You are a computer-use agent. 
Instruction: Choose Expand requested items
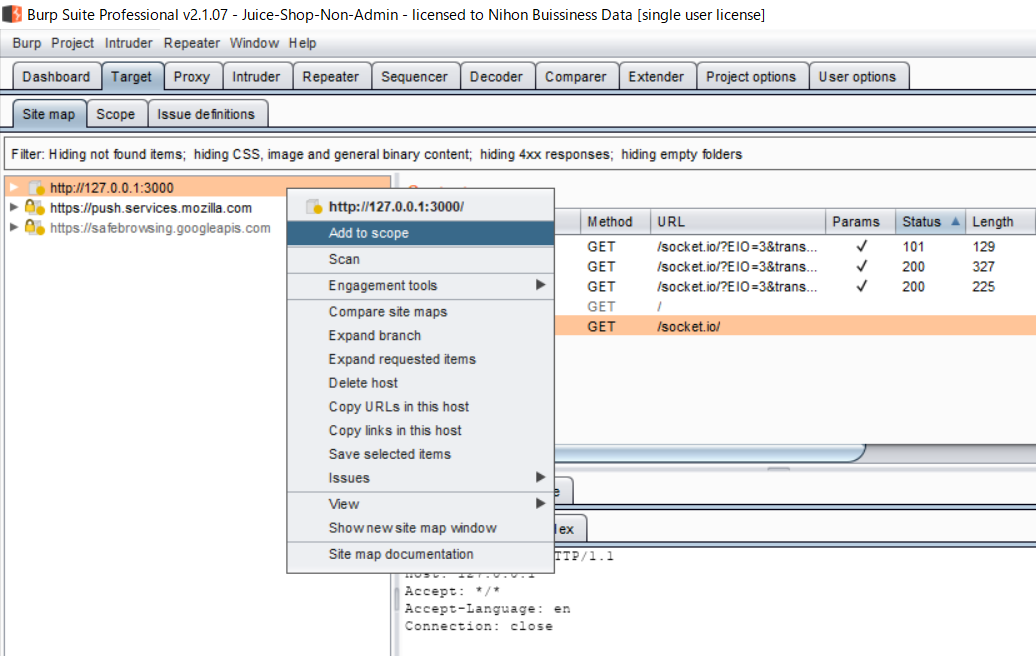(420, 359)
